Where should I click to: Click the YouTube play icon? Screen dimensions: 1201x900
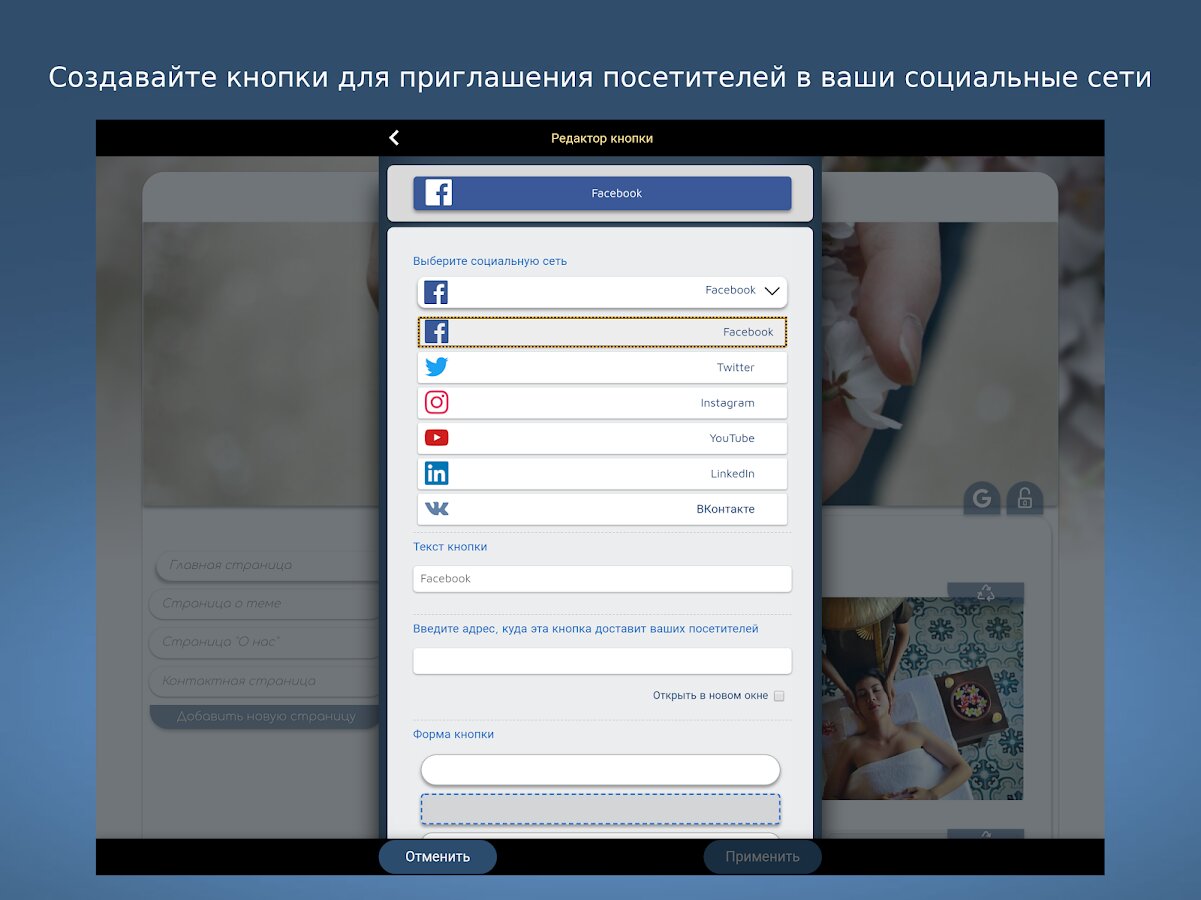436,438
